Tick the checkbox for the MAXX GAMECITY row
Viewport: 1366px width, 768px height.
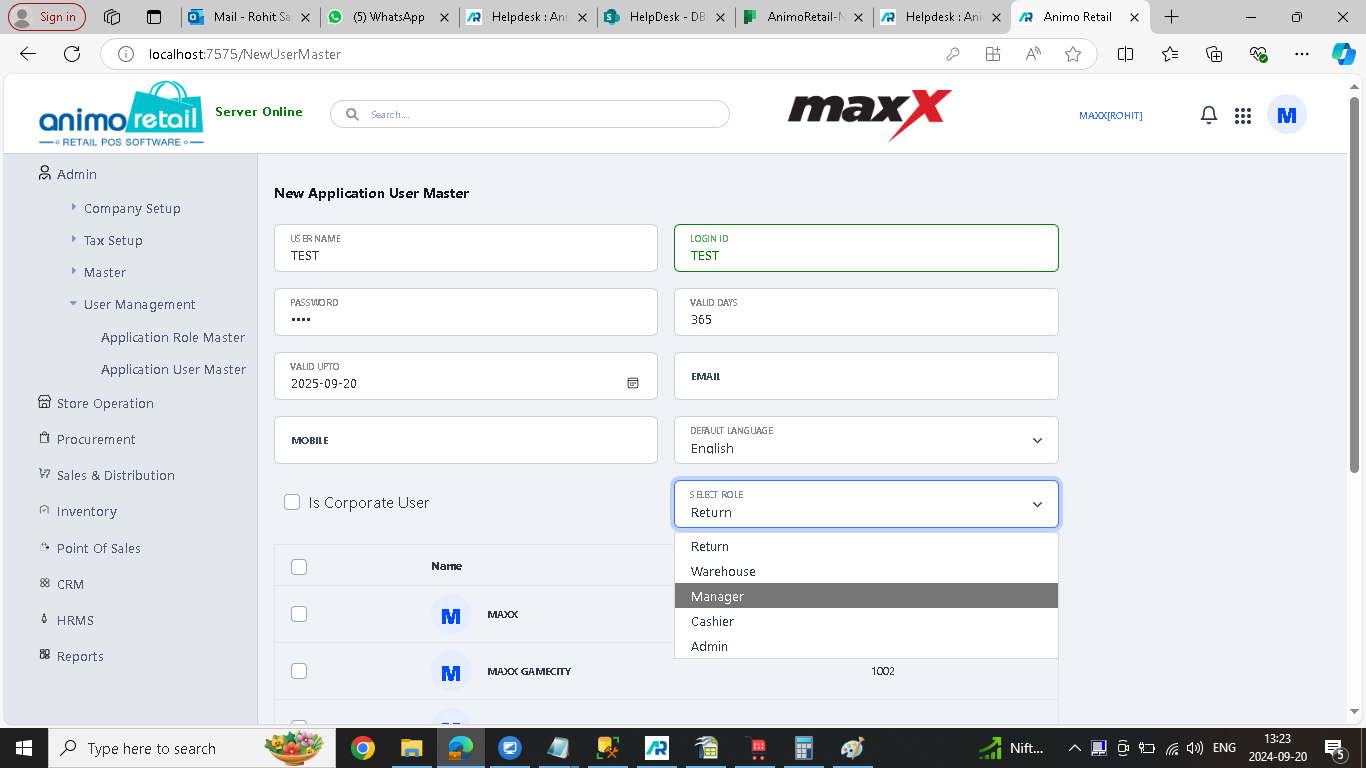click(299, 671)
